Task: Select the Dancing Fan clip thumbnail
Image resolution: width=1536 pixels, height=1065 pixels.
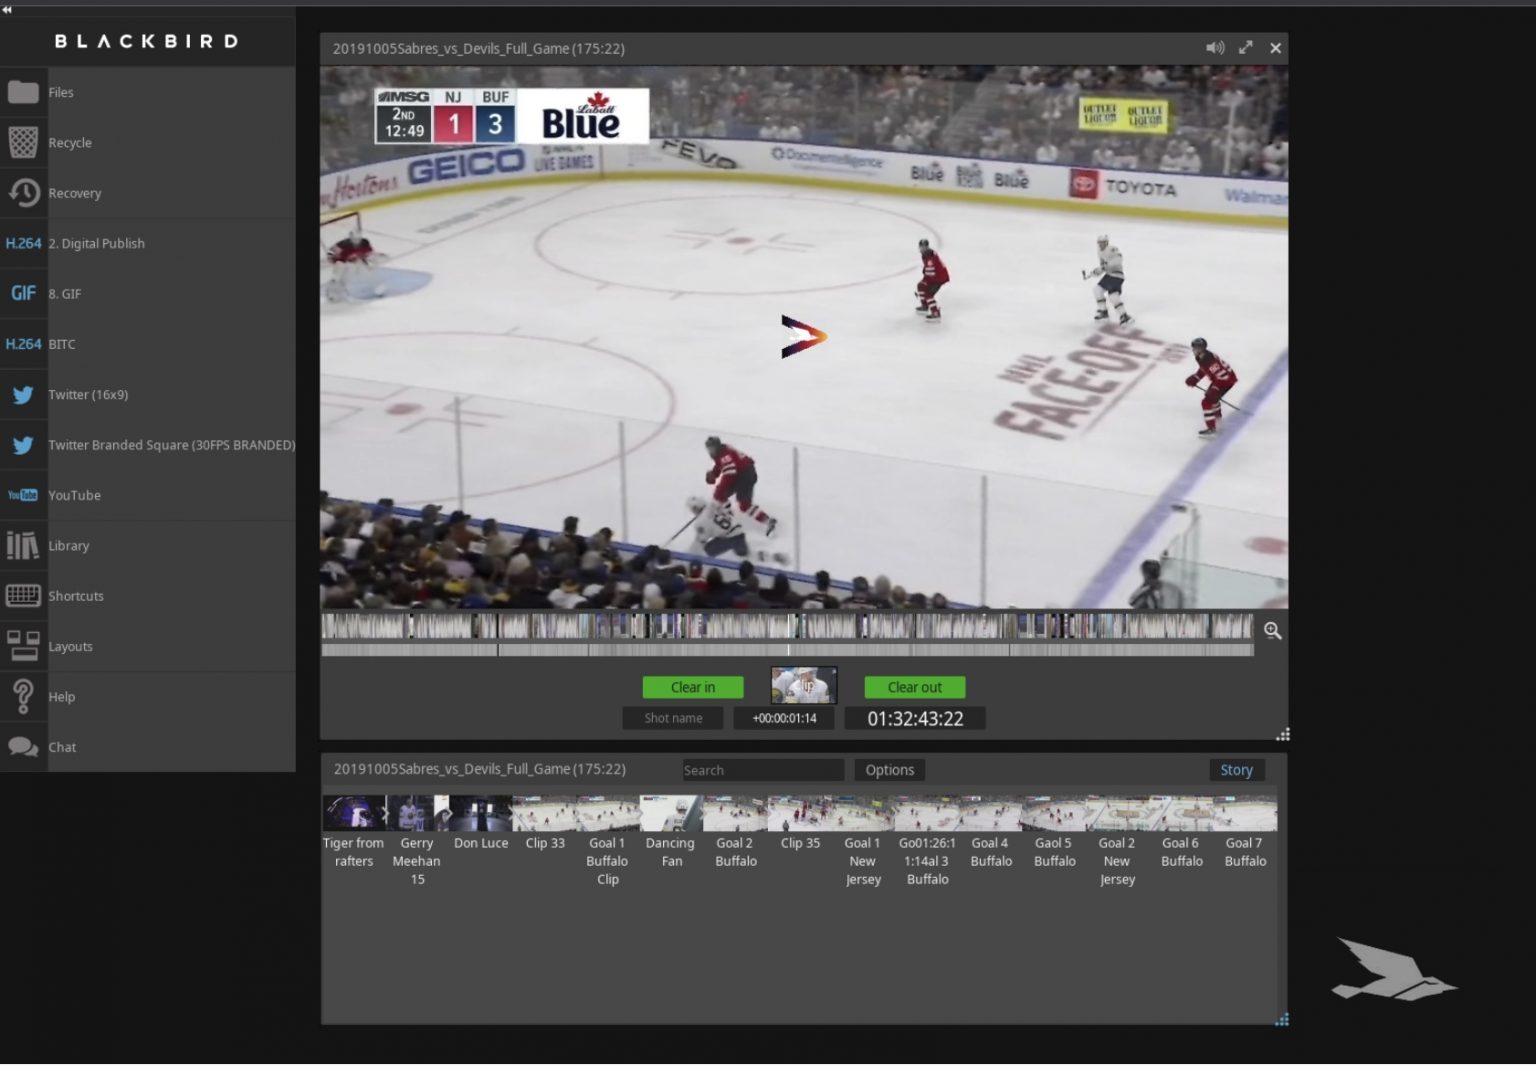Action: click(670, 814)
